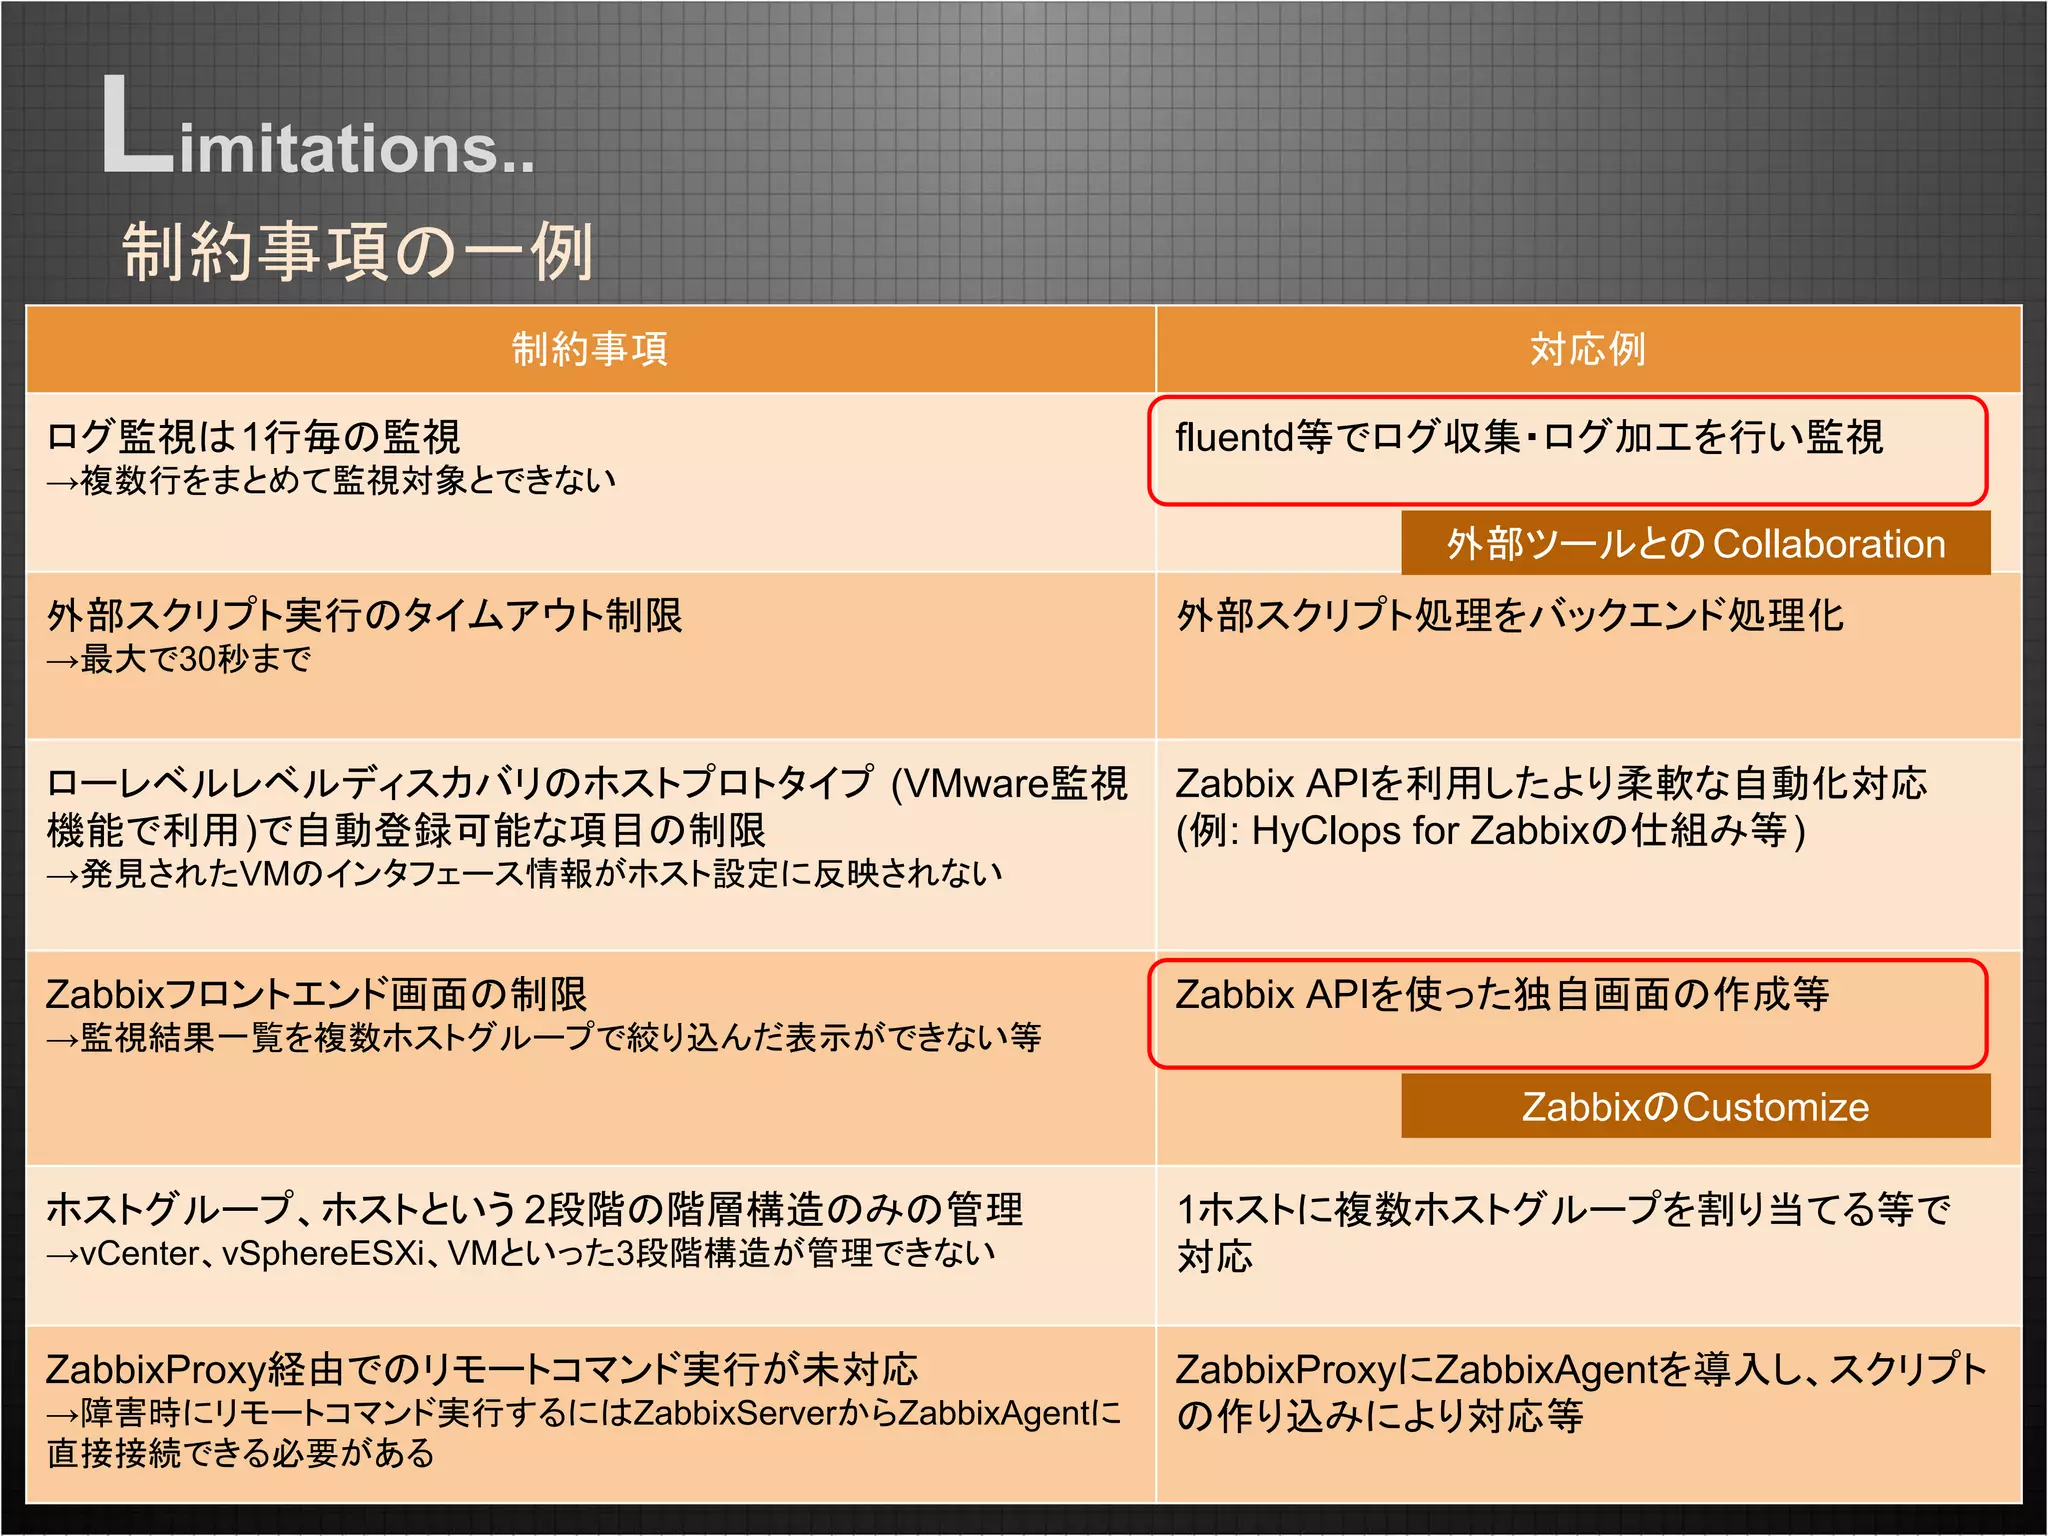2048x1536 pixels.
Task: Click '外部スクリプト処理をバックエンド処理化' text
Action: [1510, 615]
